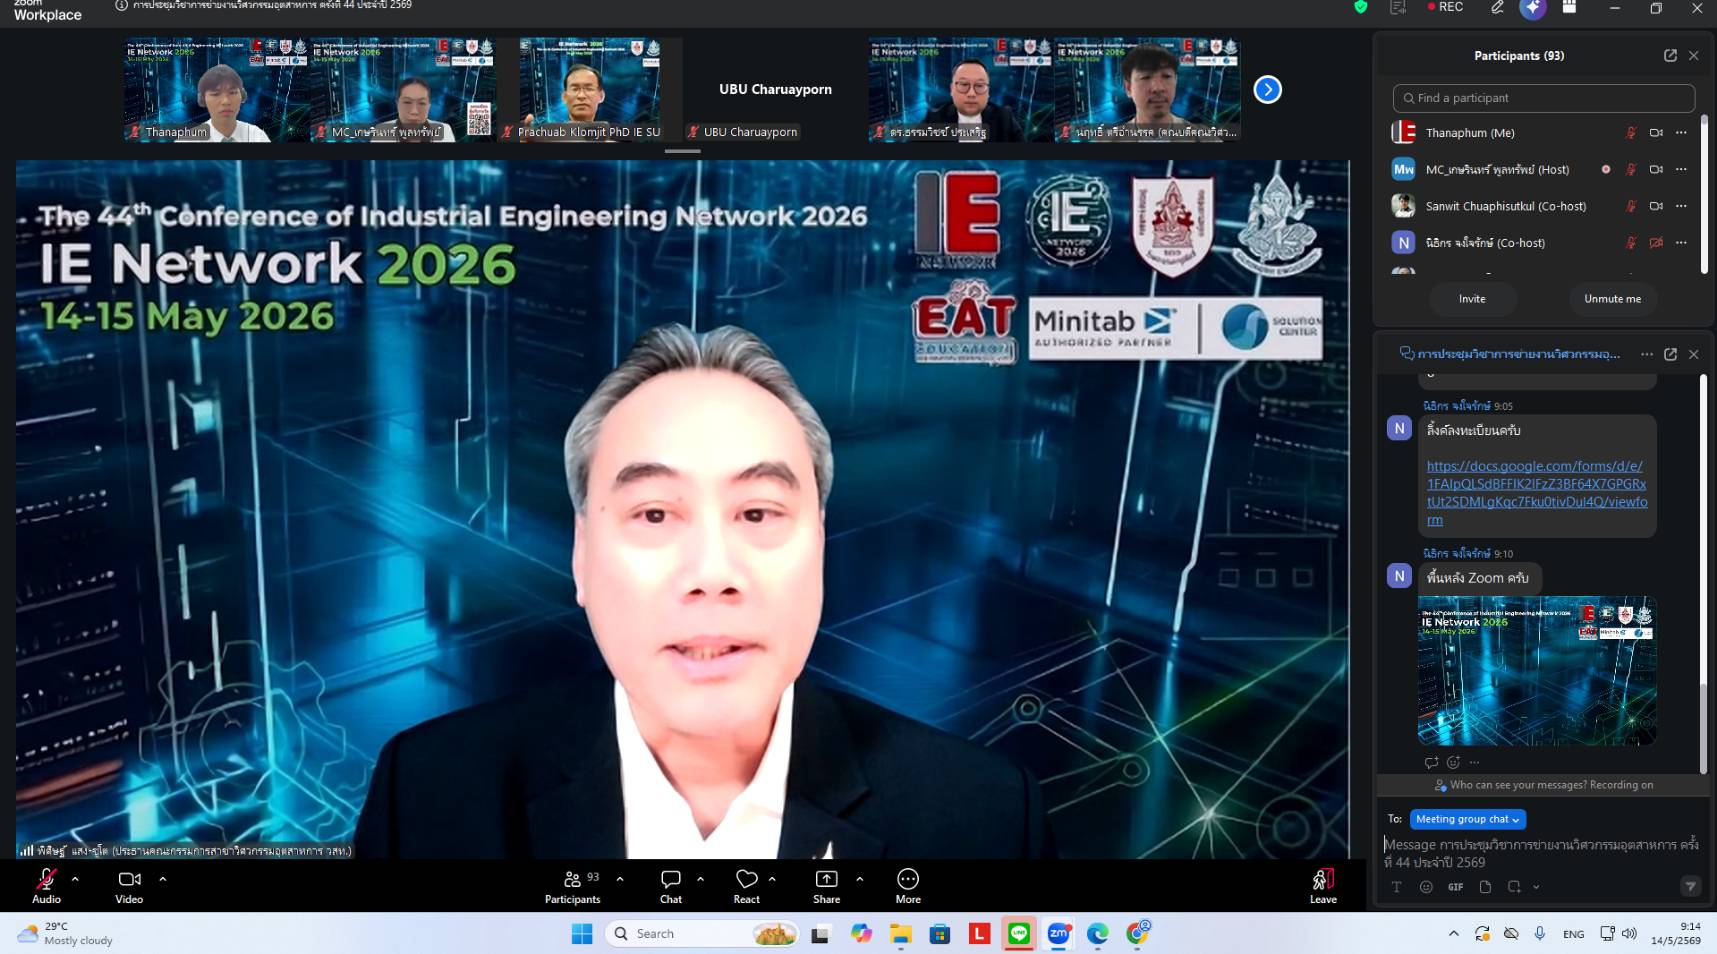Viewport: 1717px width, 954px height.
Task: Toggle Thanaphum (Me) microphone in participants list
Action: (1631, 133)
